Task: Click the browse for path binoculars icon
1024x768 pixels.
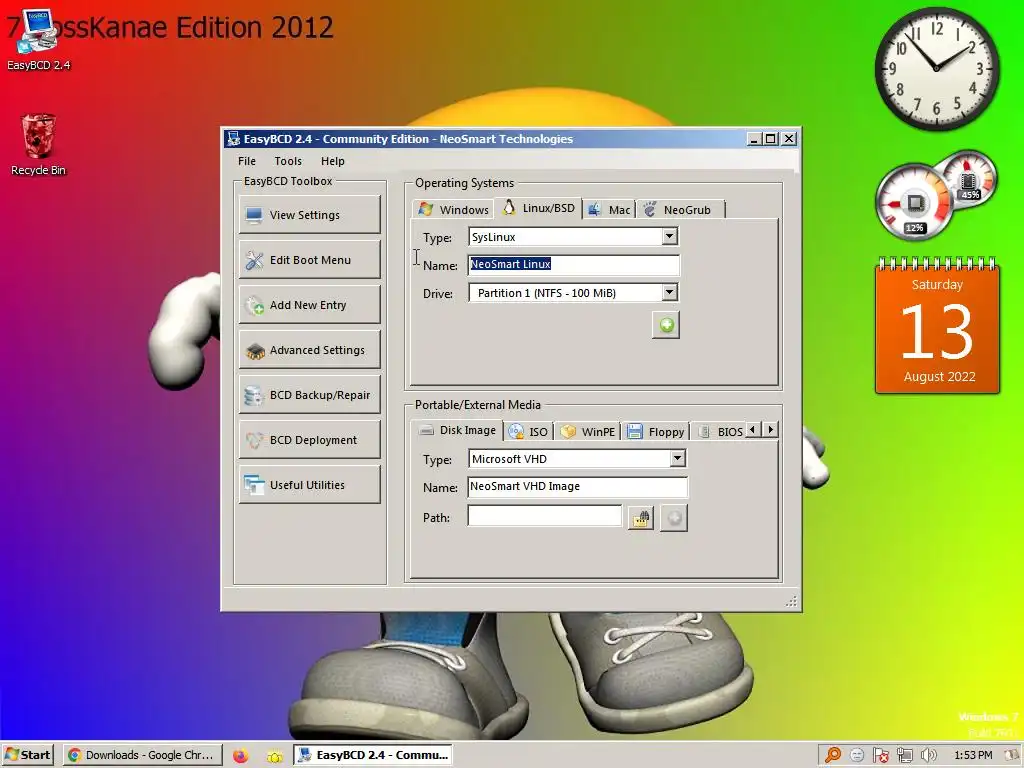Action: (x=641, y=519)
